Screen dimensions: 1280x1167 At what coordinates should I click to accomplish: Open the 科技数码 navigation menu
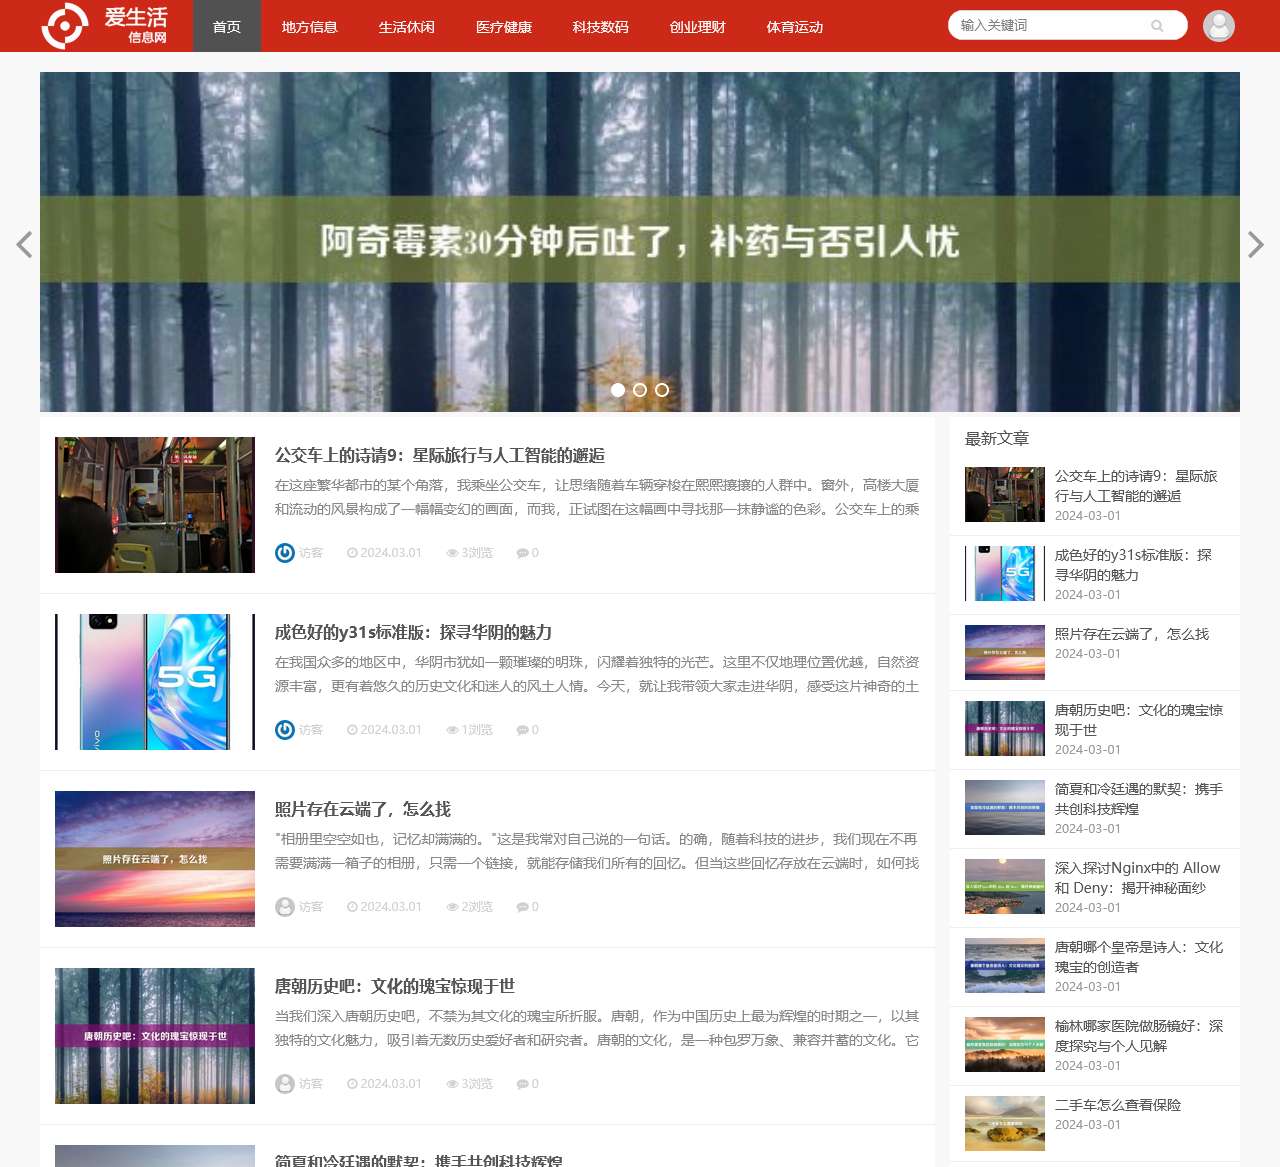[601, 26]
